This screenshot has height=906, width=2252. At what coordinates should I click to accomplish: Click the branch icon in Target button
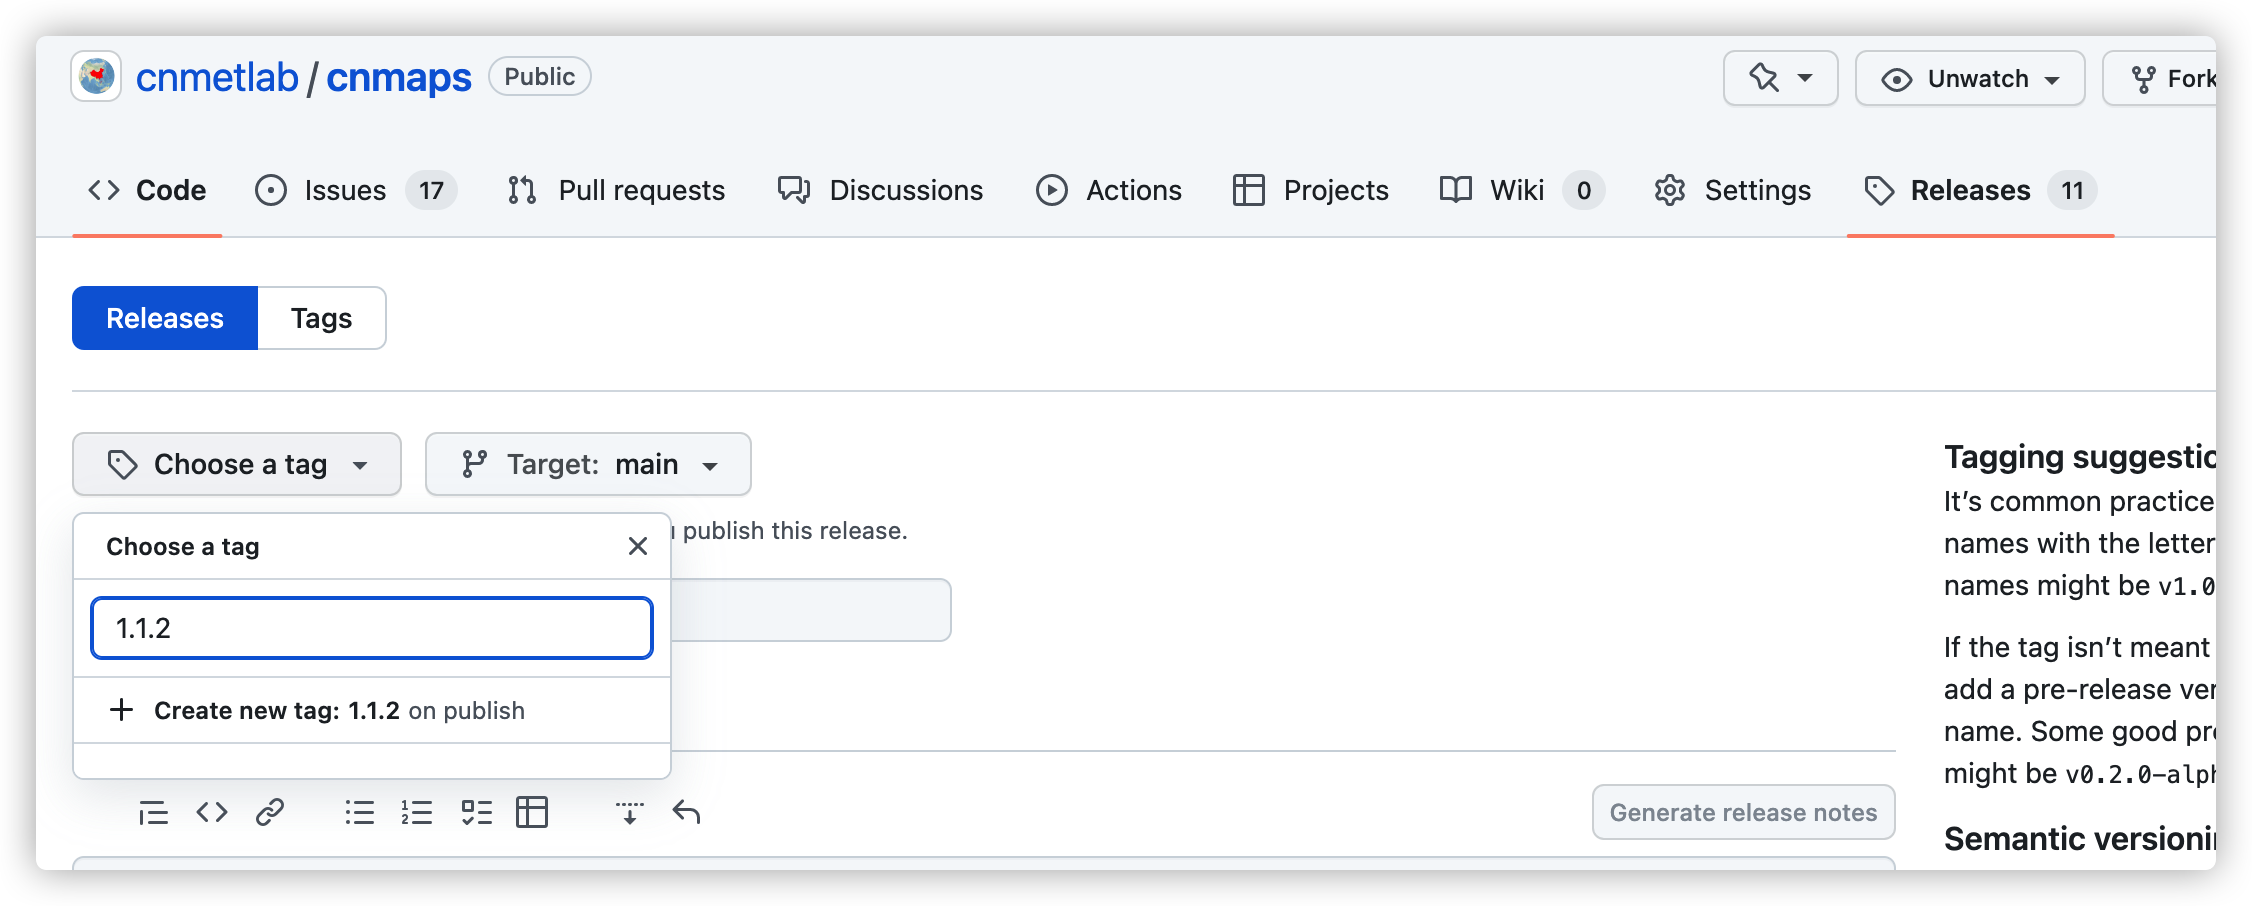click(x=474, y=464)
